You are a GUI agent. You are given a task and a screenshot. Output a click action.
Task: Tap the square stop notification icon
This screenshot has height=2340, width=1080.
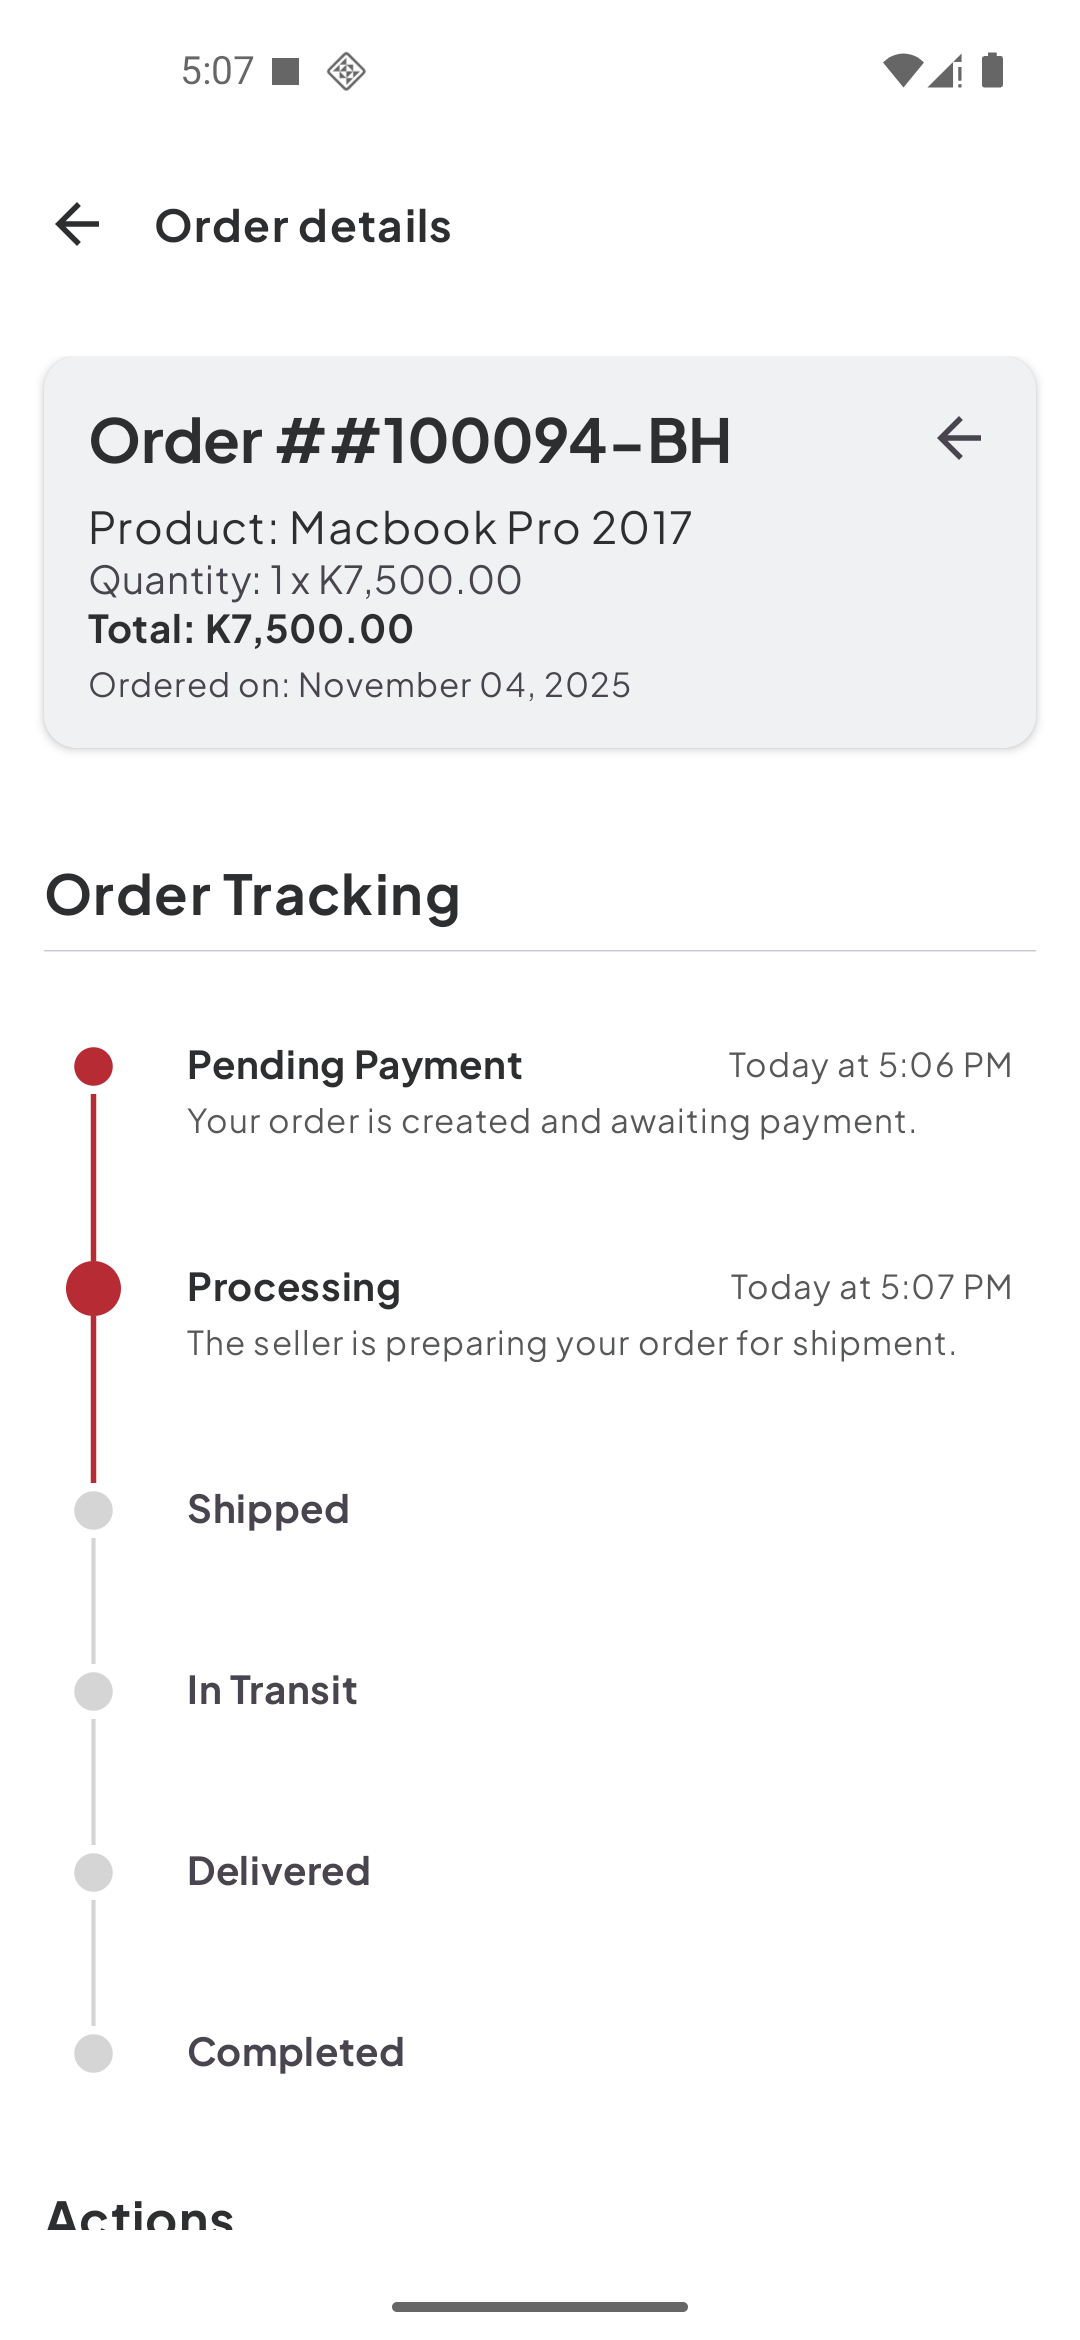coord(286,71)
